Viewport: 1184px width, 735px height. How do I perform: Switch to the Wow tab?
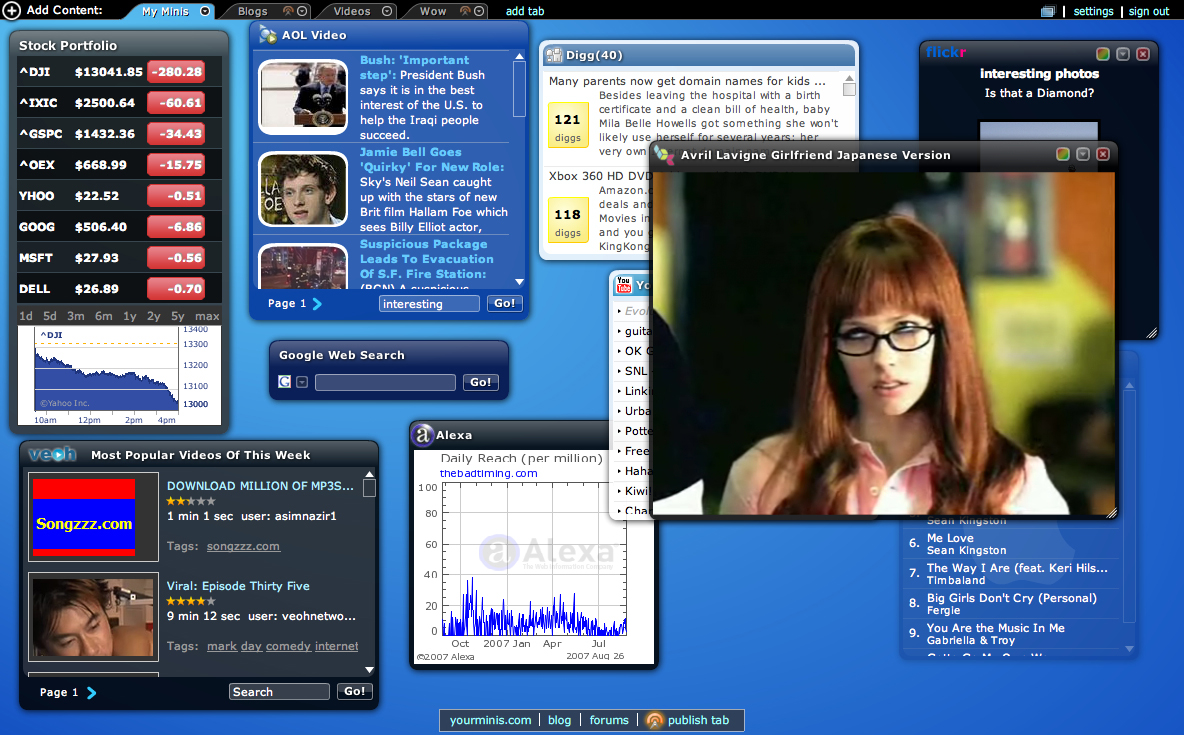tap(433, 11)
